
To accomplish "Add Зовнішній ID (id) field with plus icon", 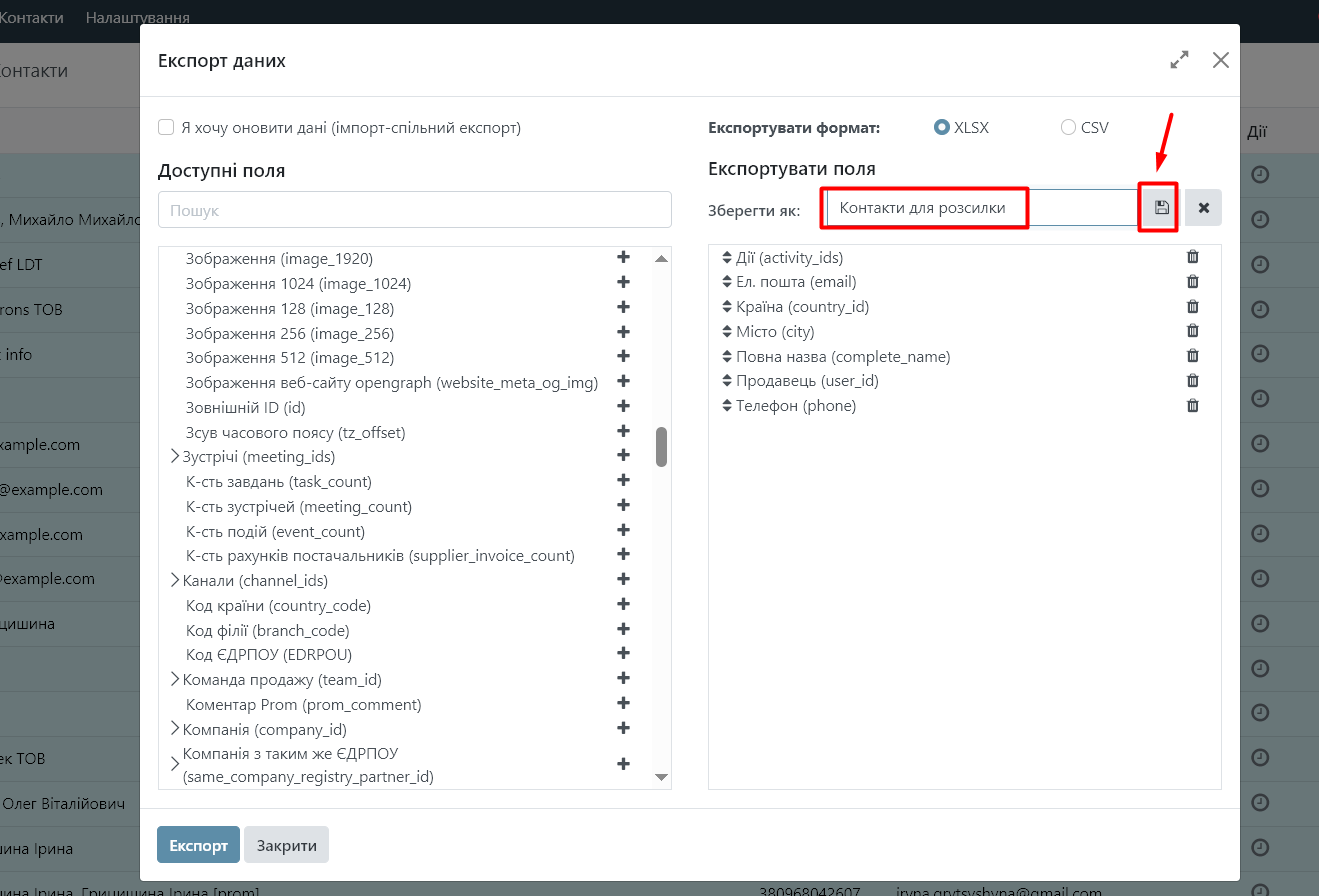I will (623, 406).
